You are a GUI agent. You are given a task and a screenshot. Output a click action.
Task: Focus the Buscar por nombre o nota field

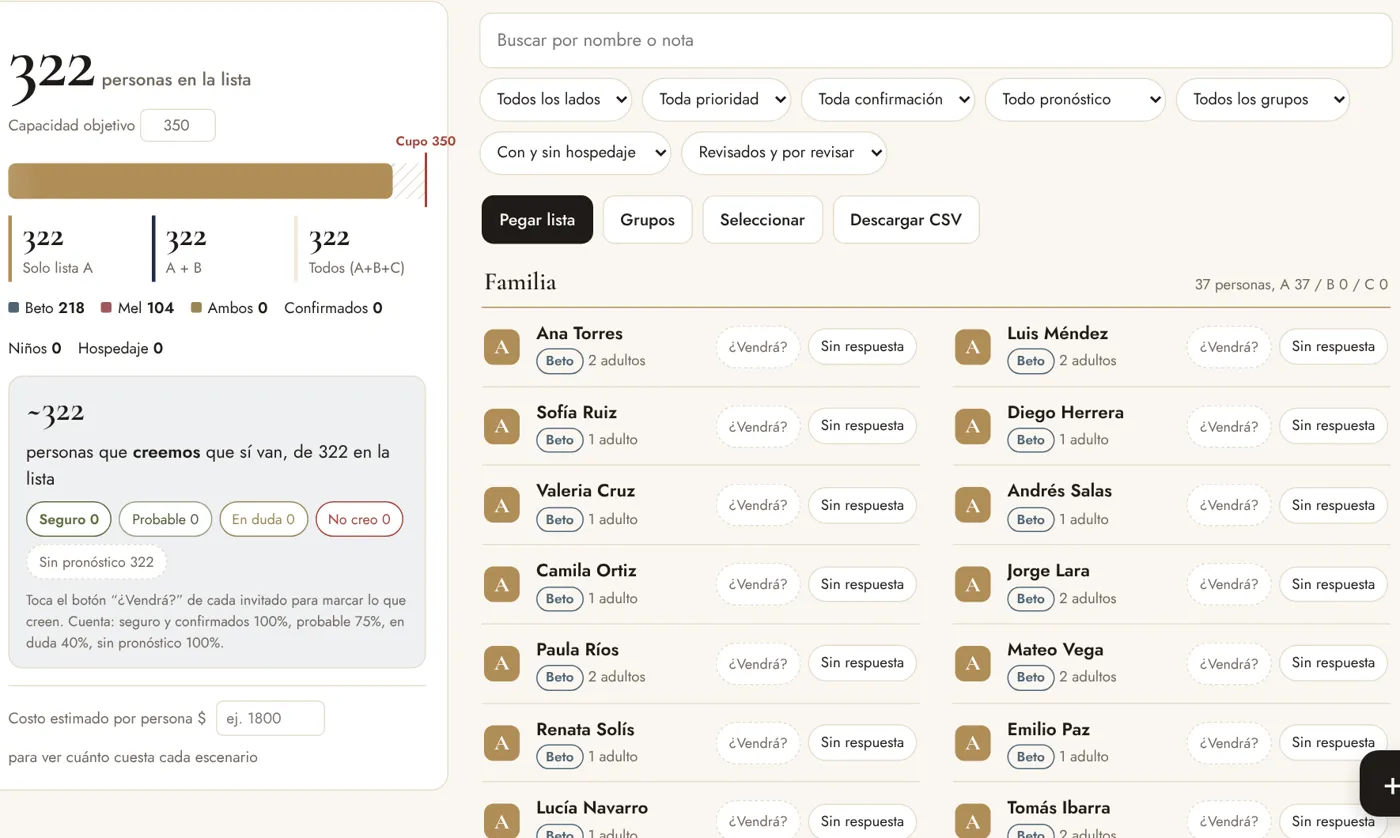(x=935, y=41)
